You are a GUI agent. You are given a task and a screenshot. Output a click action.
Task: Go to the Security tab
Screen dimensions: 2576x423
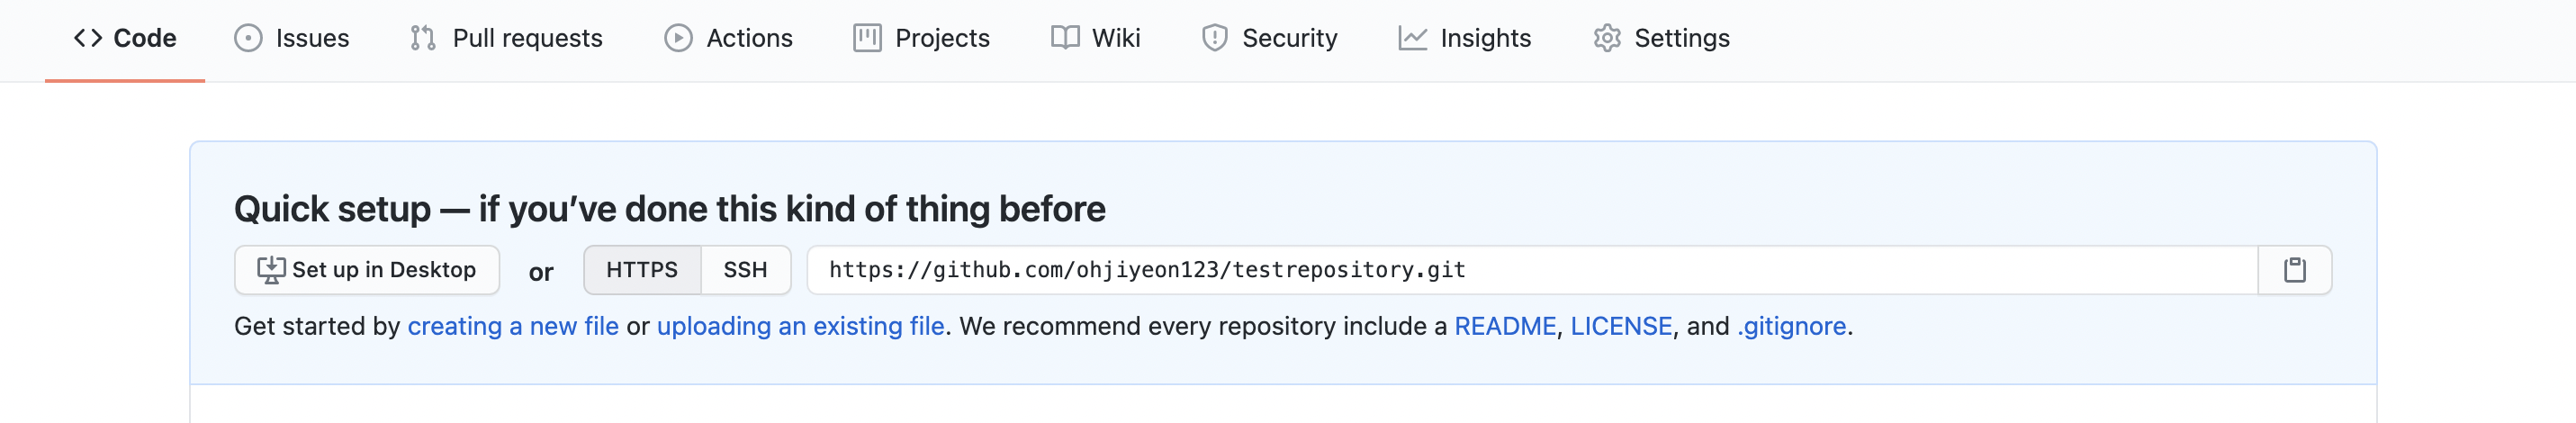1270,38
